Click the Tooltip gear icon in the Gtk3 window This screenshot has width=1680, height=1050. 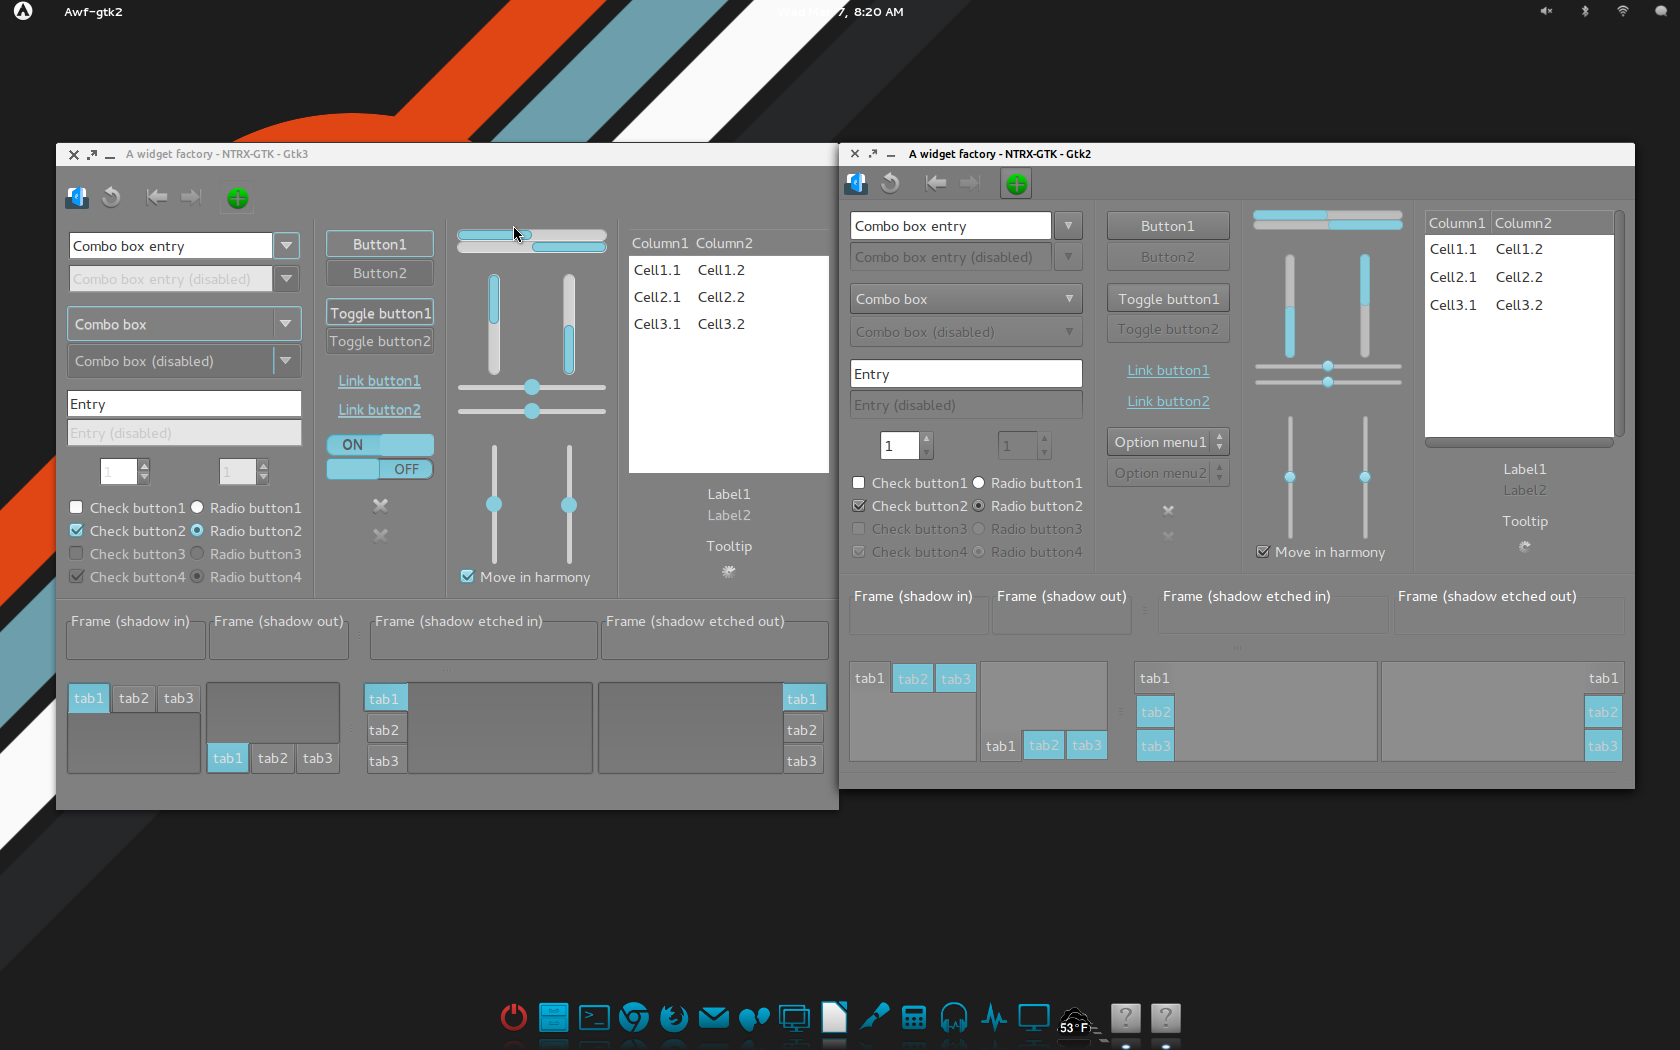point(728,572)
